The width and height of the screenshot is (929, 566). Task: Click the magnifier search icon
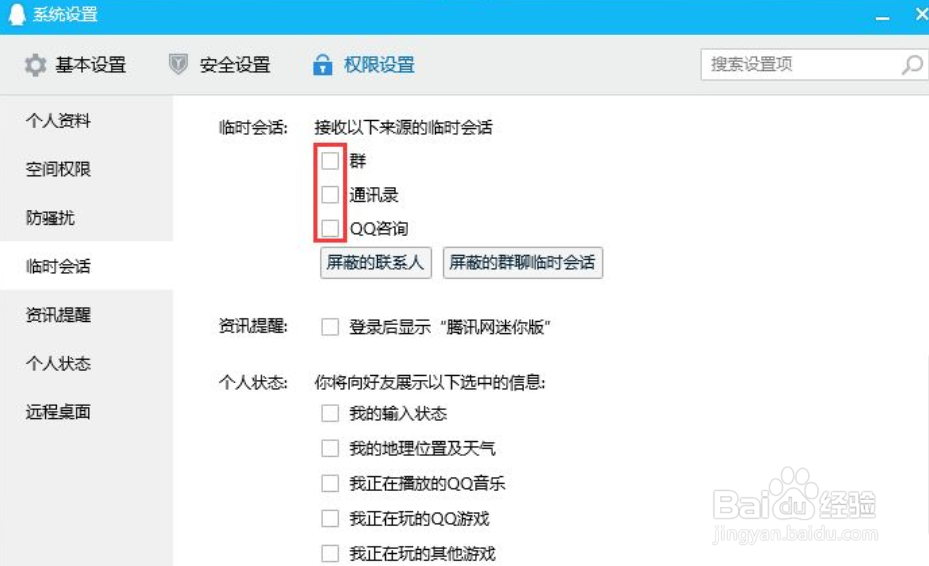[x=912, y=64]
